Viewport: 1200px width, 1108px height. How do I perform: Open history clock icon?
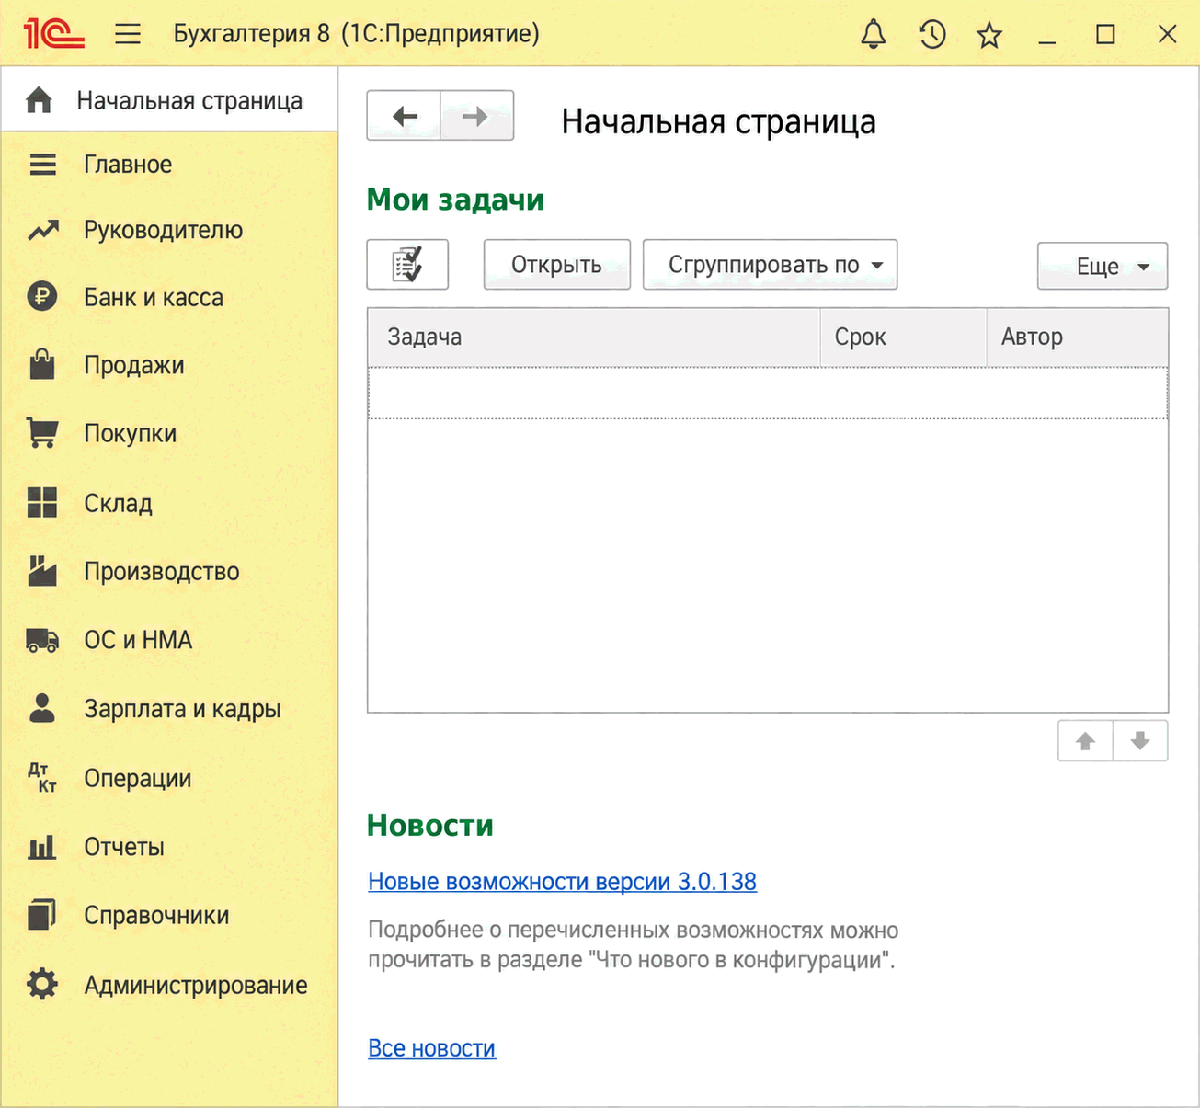[x=932, y=35]
